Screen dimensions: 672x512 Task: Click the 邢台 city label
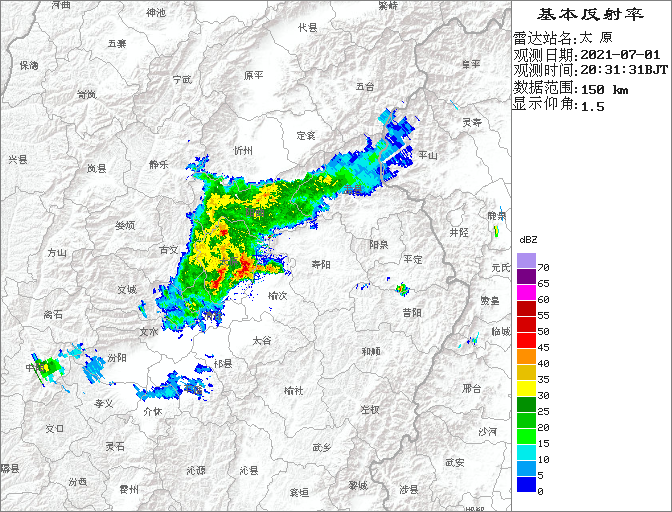[x=472, y=387]
